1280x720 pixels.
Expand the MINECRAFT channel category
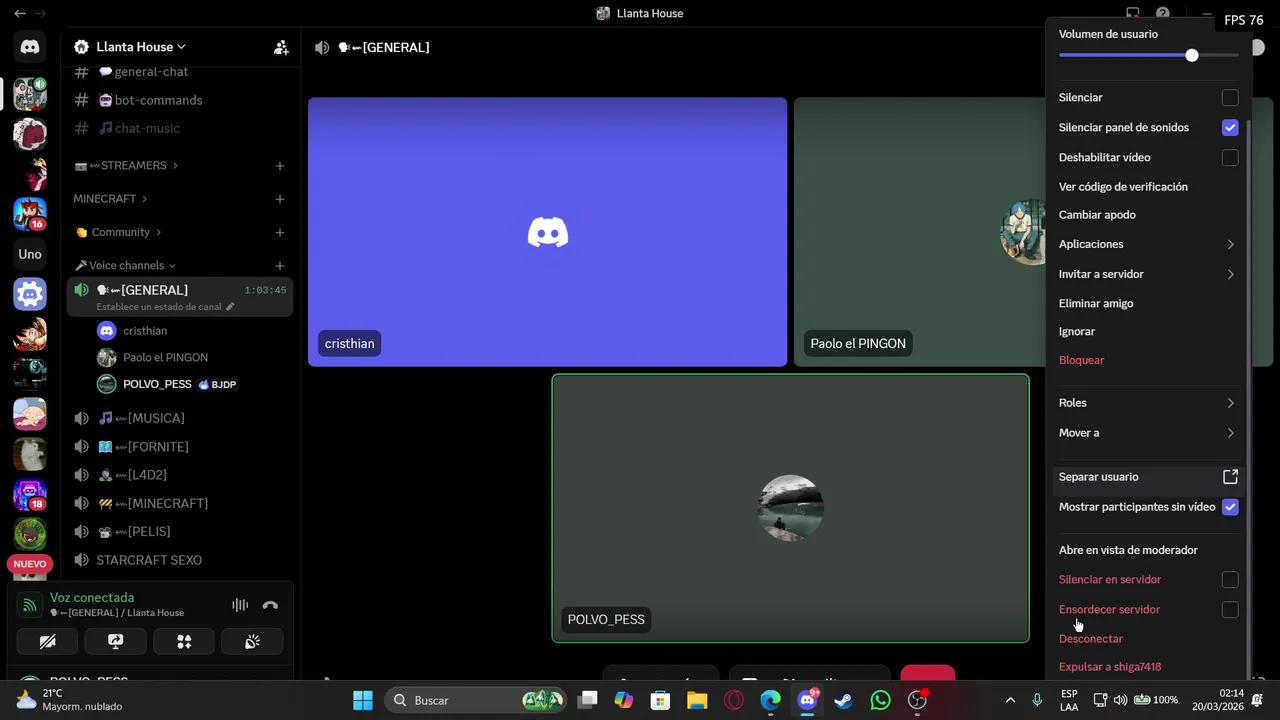[x=110, y=199]
